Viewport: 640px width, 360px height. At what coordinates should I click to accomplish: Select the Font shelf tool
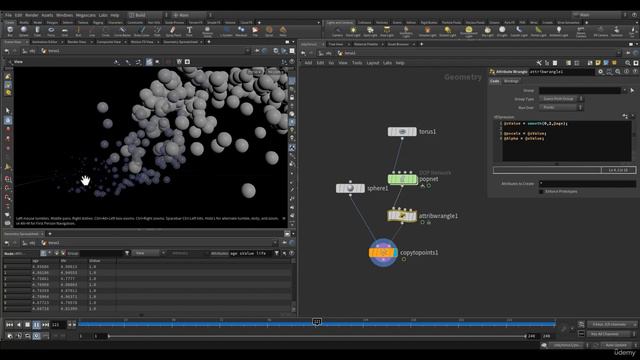[x=189, y=31]
